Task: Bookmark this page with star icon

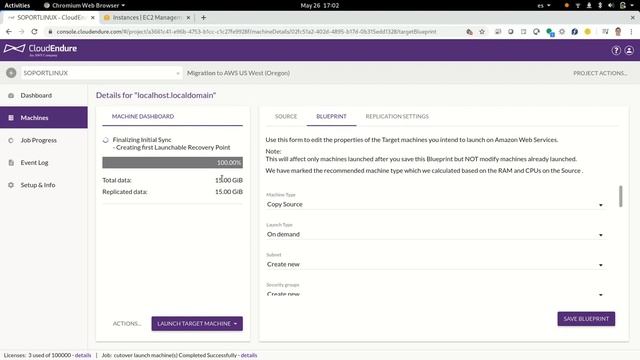Action: tap(482, 31)
